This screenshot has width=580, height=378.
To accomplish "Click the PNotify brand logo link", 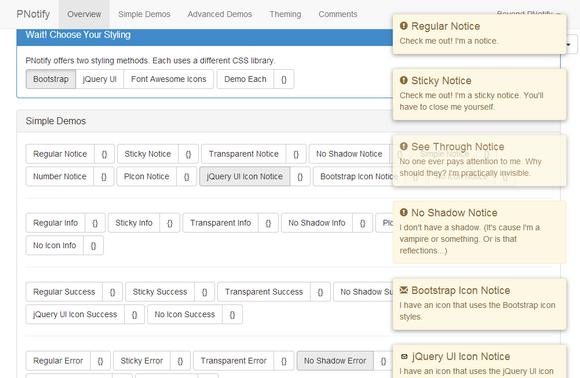I will 33,14.
